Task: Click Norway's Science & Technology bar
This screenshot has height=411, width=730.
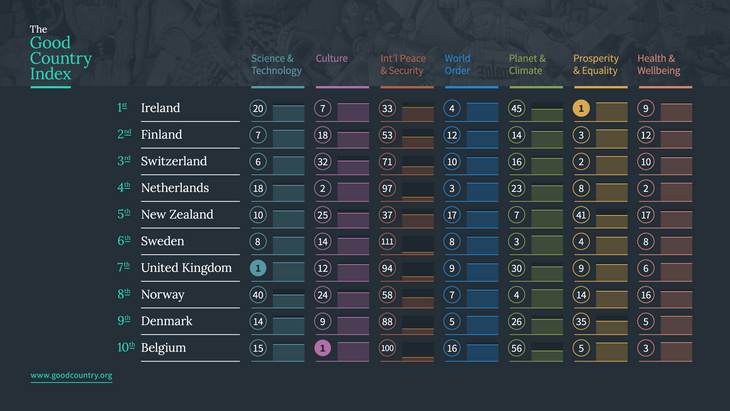Action: point(289,298)
